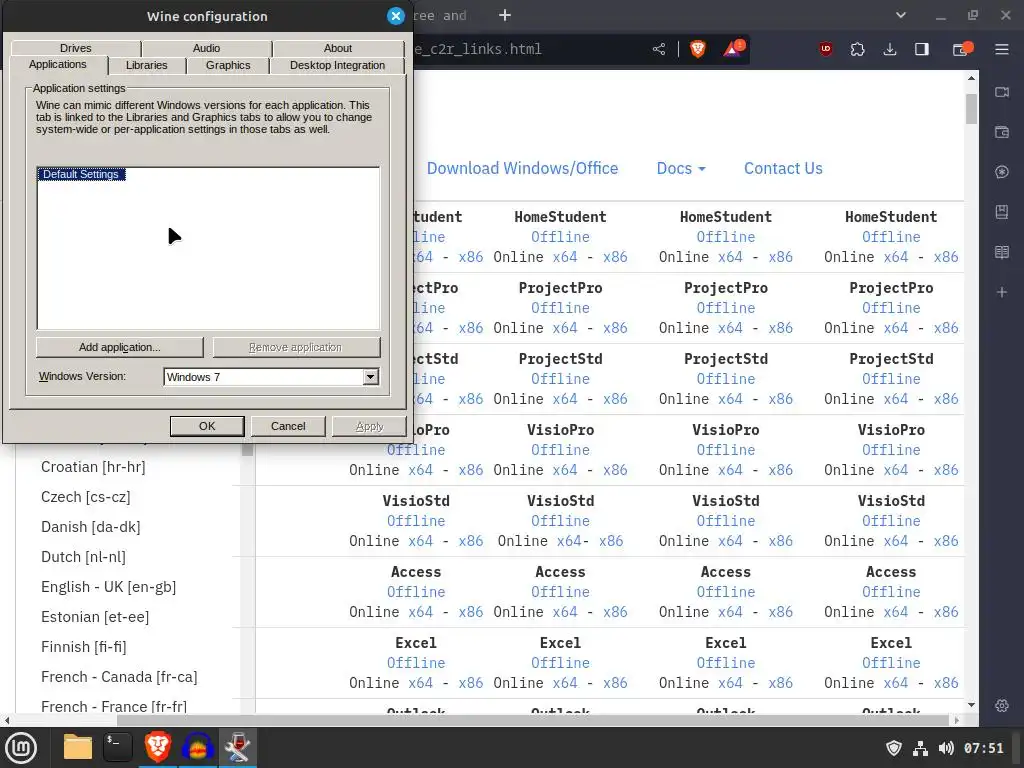The height and width of the screenshot is (768, 1024).
Task: Select Default Settings in application list
Action: (81, 174)
